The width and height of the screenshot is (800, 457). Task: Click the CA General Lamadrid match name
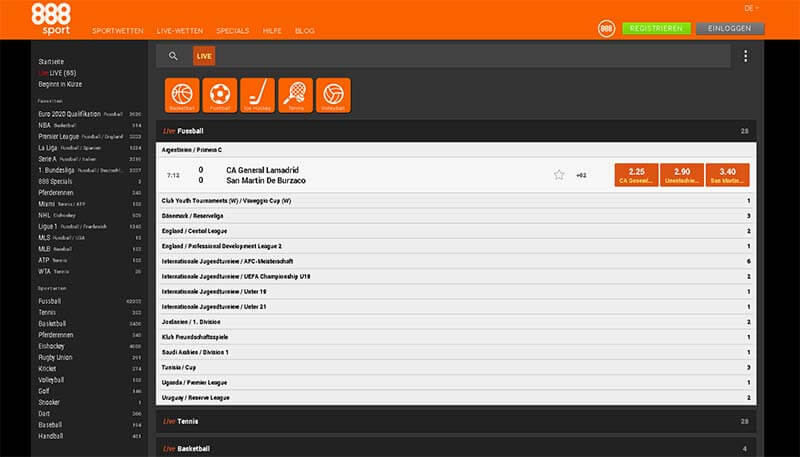click(x=263, y=170)
